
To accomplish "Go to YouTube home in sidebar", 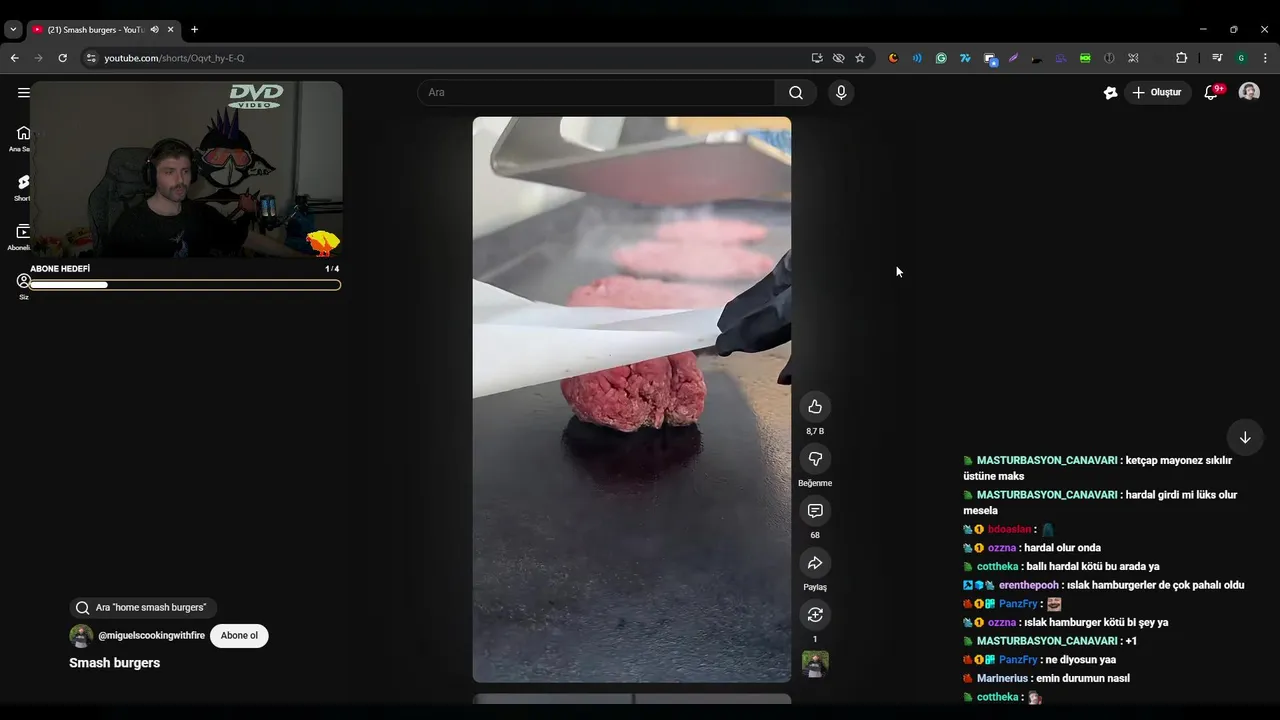I will click(x=23, y=138).
